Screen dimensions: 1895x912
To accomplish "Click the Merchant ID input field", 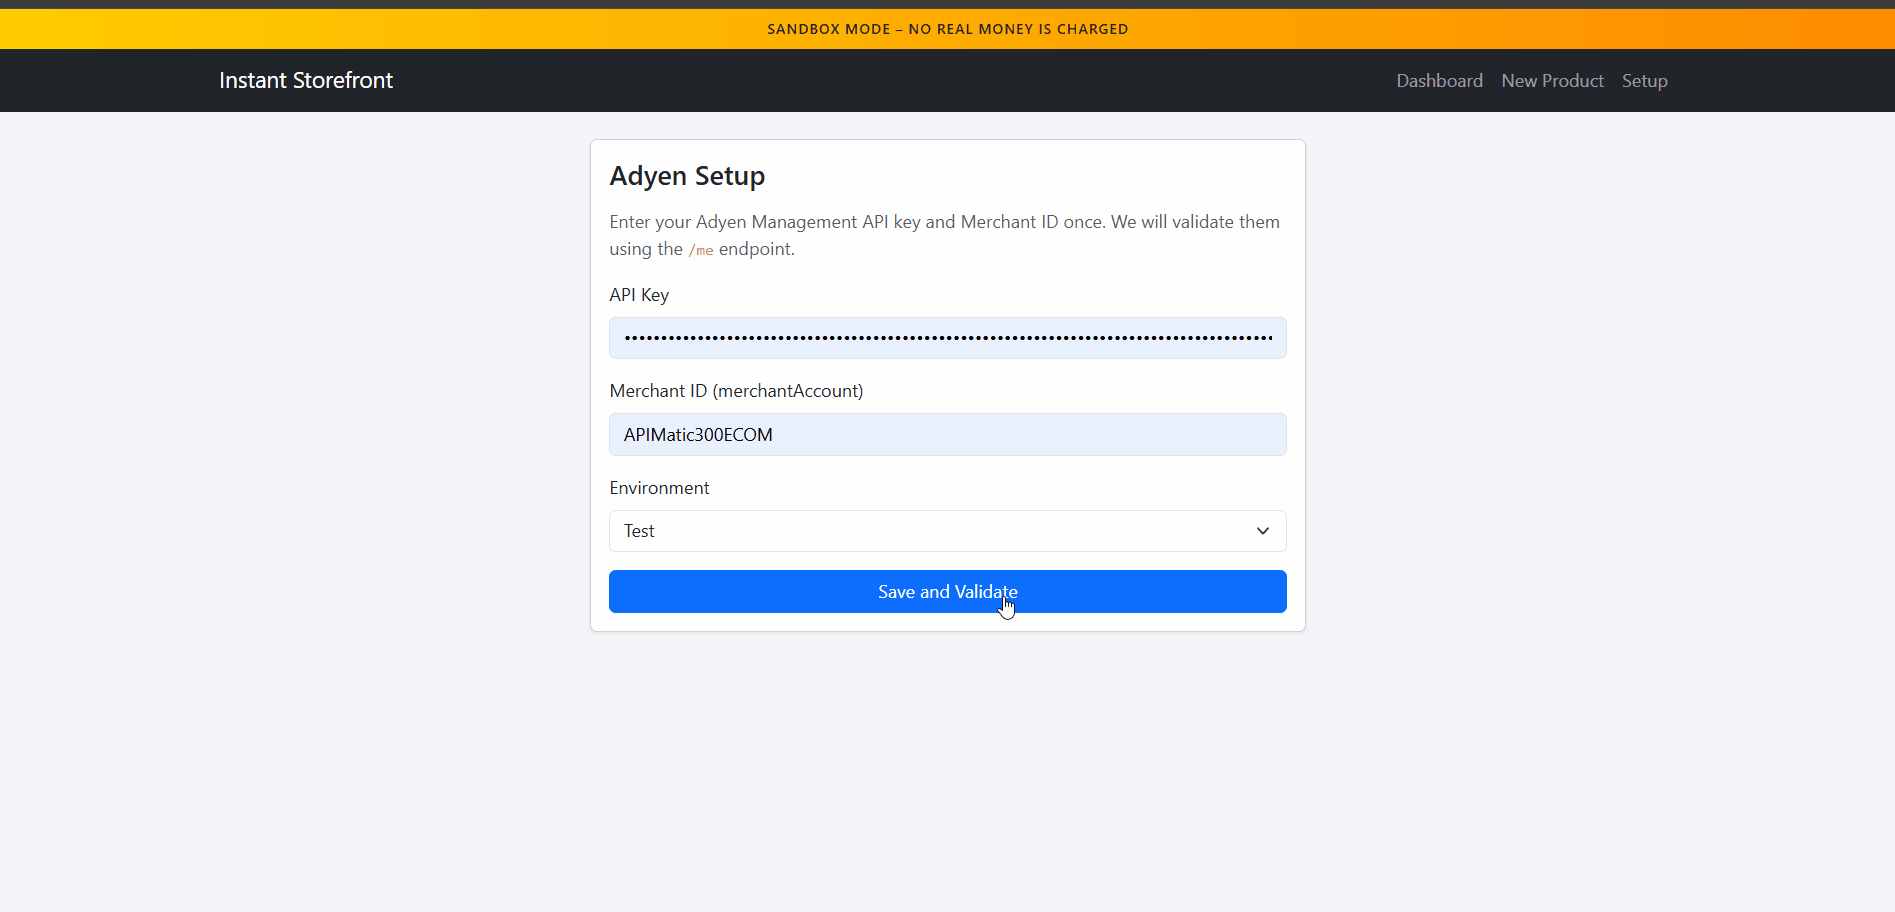I will pos(947,435).
